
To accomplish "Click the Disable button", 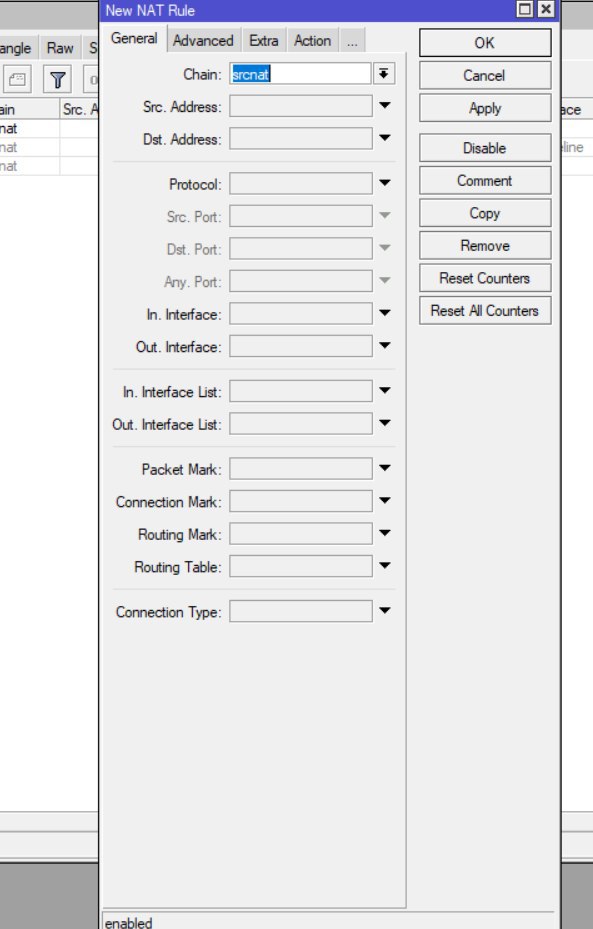I will pos(485,148).
